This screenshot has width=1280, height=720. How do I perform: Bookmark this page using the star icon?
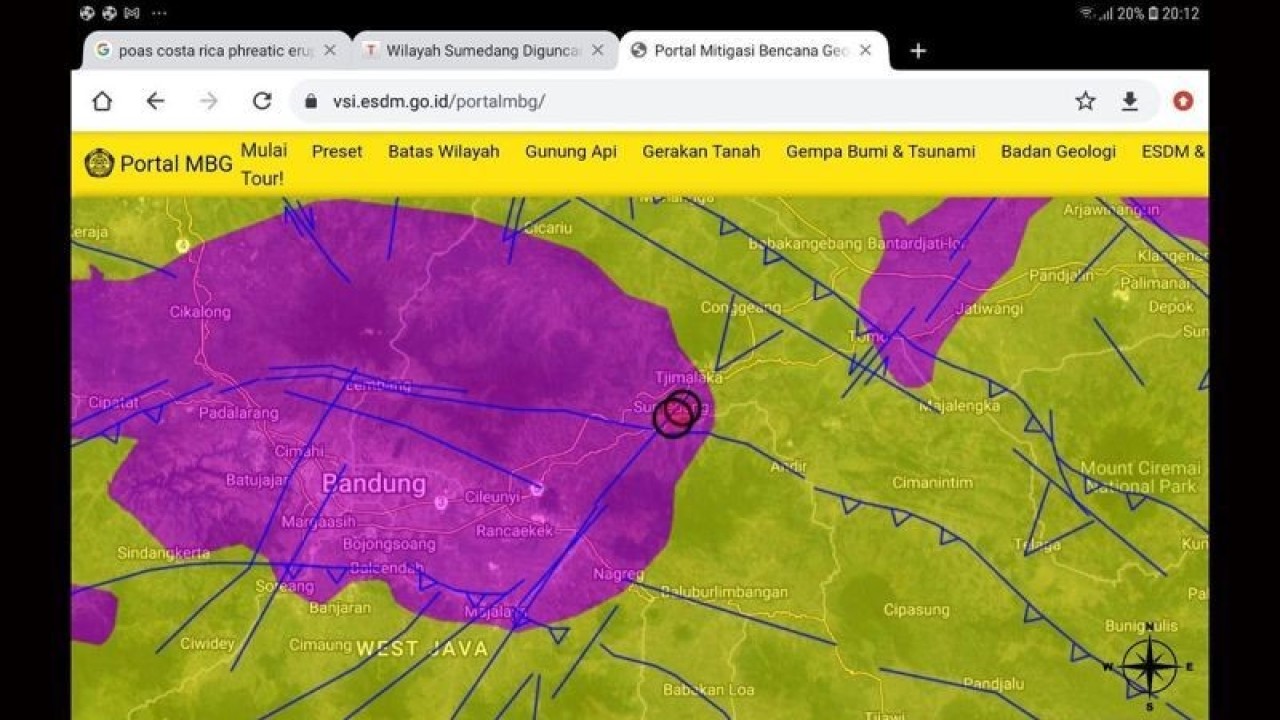point(1084,100)
